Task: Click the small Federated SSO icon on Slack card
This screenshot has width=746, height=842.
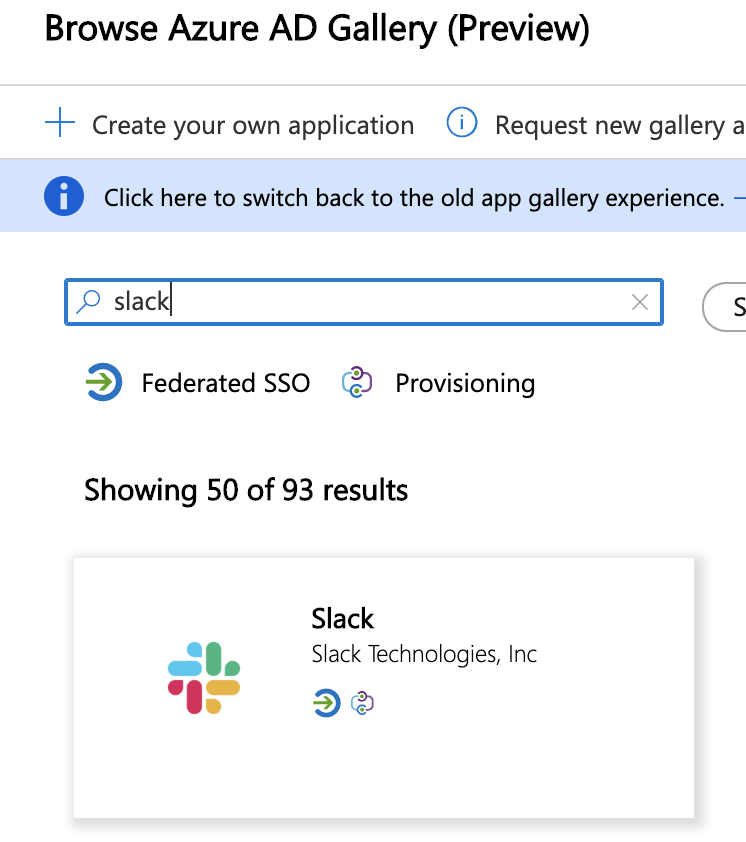Action: point(326,703)
